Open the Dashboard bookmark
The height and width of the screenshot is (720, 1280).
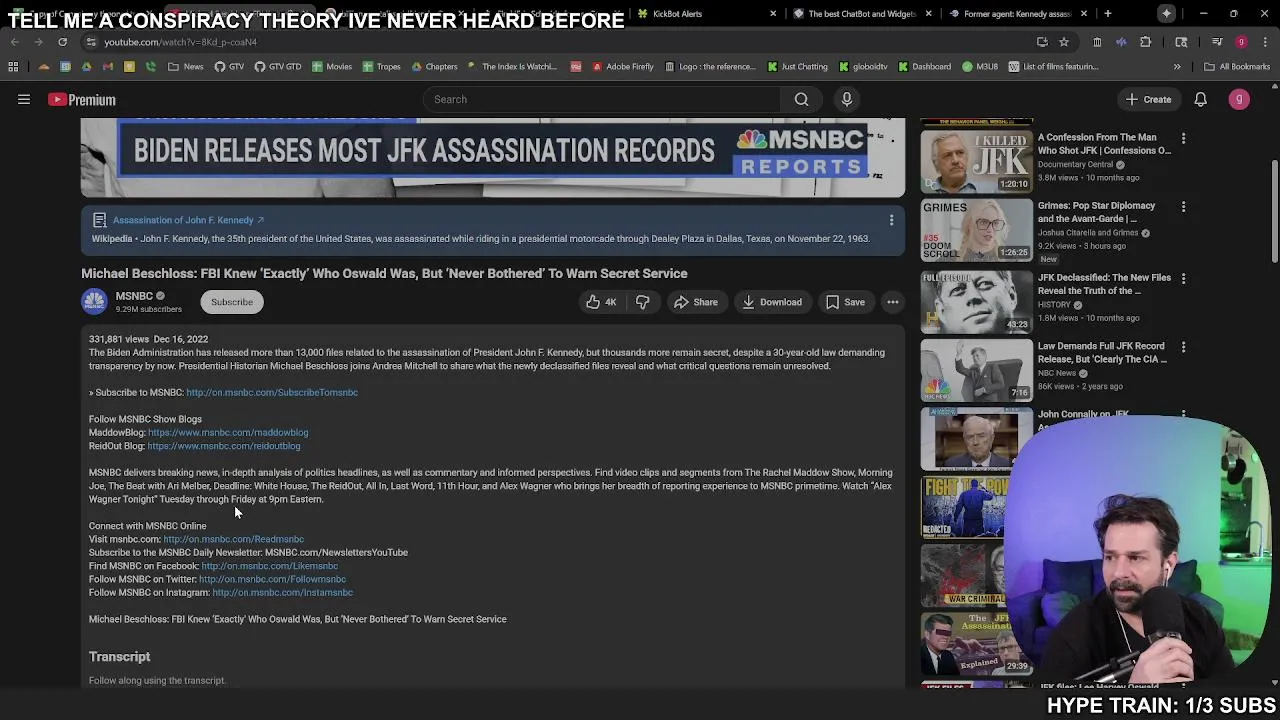(925, 67)
